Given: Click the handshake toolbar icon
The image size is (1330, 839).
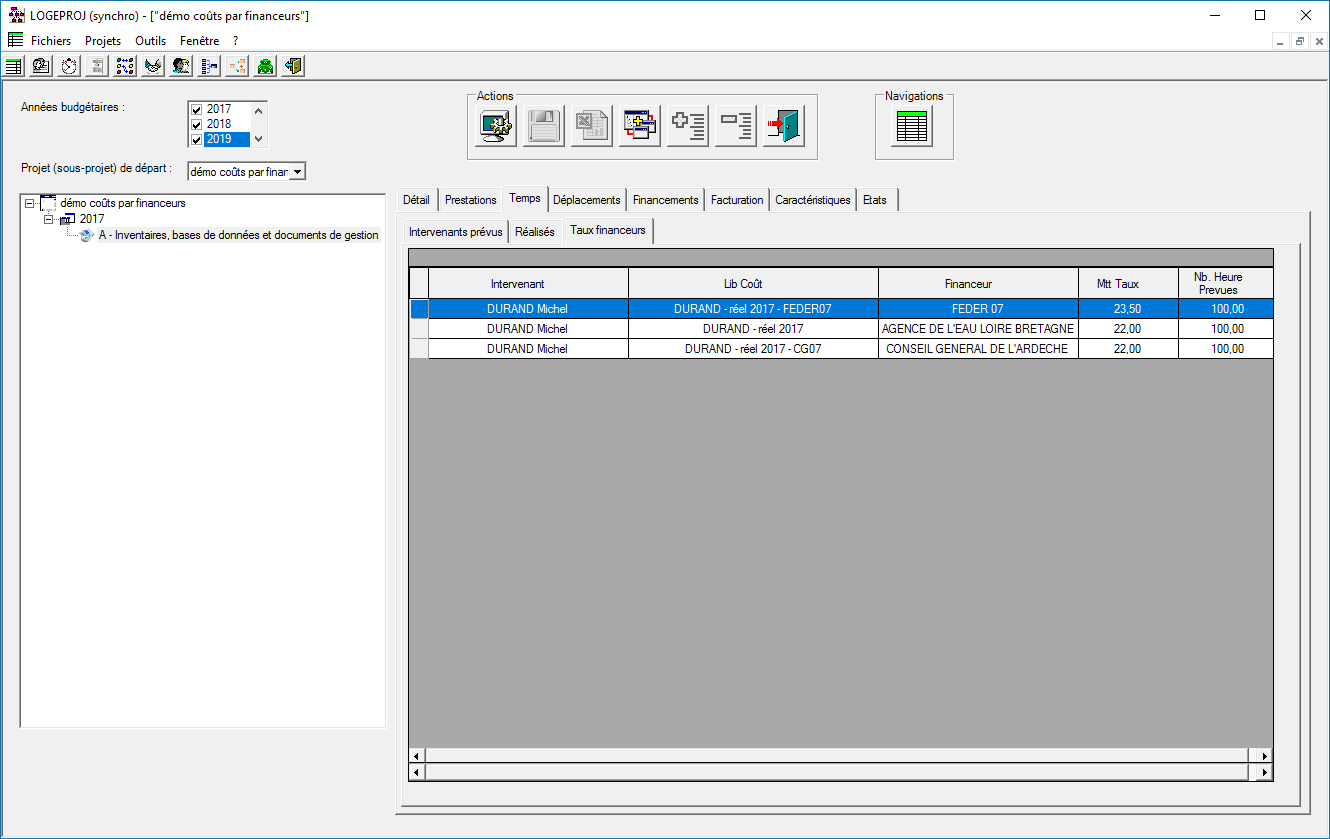Looking at the screenshot, I should click(x=153, y=67).
